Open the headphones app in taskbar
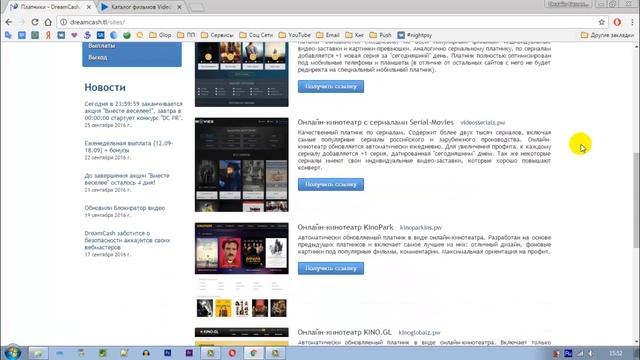The height and width of the screenshot is (360, 640). point(146,353)
